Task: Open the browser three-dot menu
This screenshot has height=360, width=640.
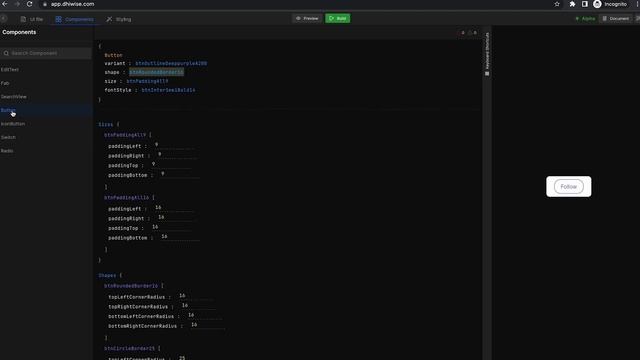Action: pyautogui.click(x=637, y=4)
